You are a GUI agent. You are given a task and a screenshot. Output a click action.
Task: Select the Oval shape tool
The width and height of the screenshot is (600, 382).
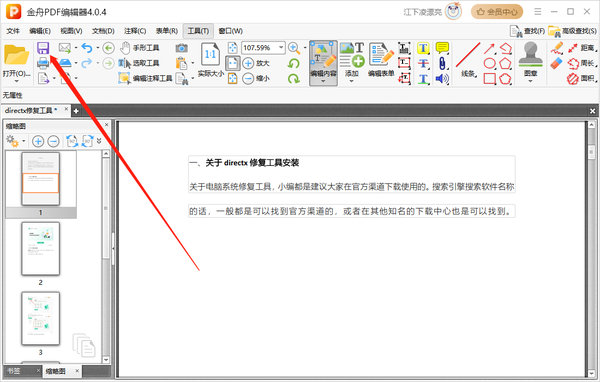point(489,63)
